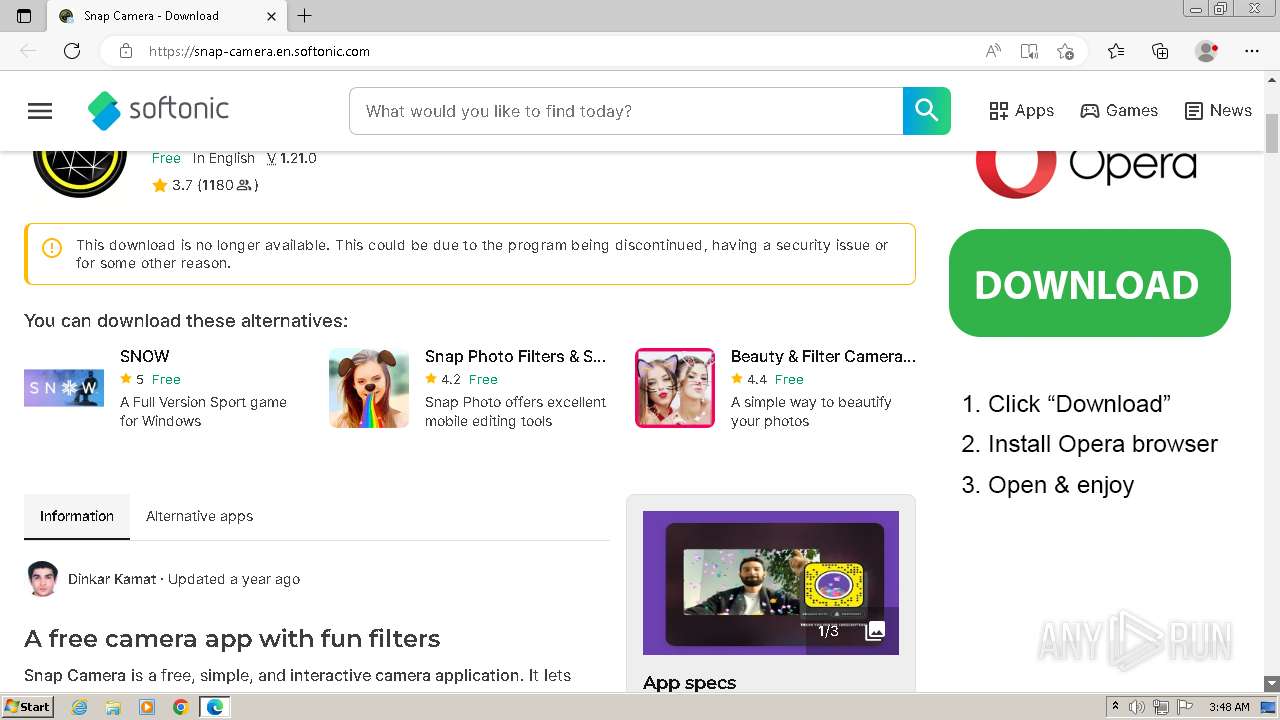Open the News section

click(x=1218, y=111)
